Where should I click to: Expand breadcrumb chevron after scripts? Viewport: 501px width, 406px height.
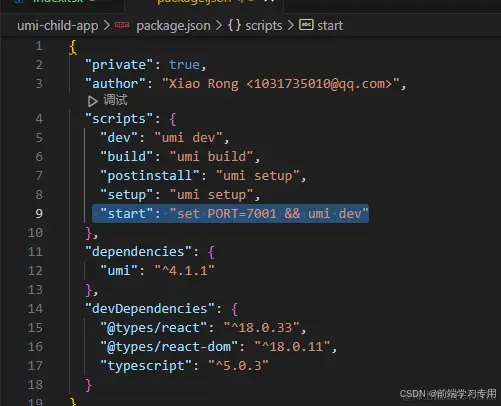(290, 26)
